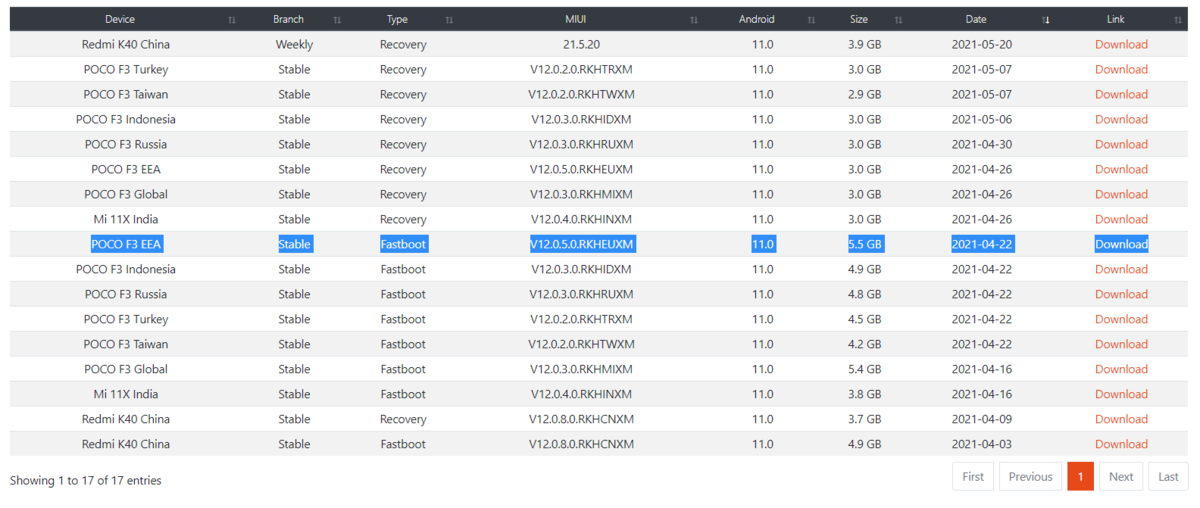Download POCO F3 Turkey Recovery ROM
1200x508 pixels.
[x=1121, y=69]
